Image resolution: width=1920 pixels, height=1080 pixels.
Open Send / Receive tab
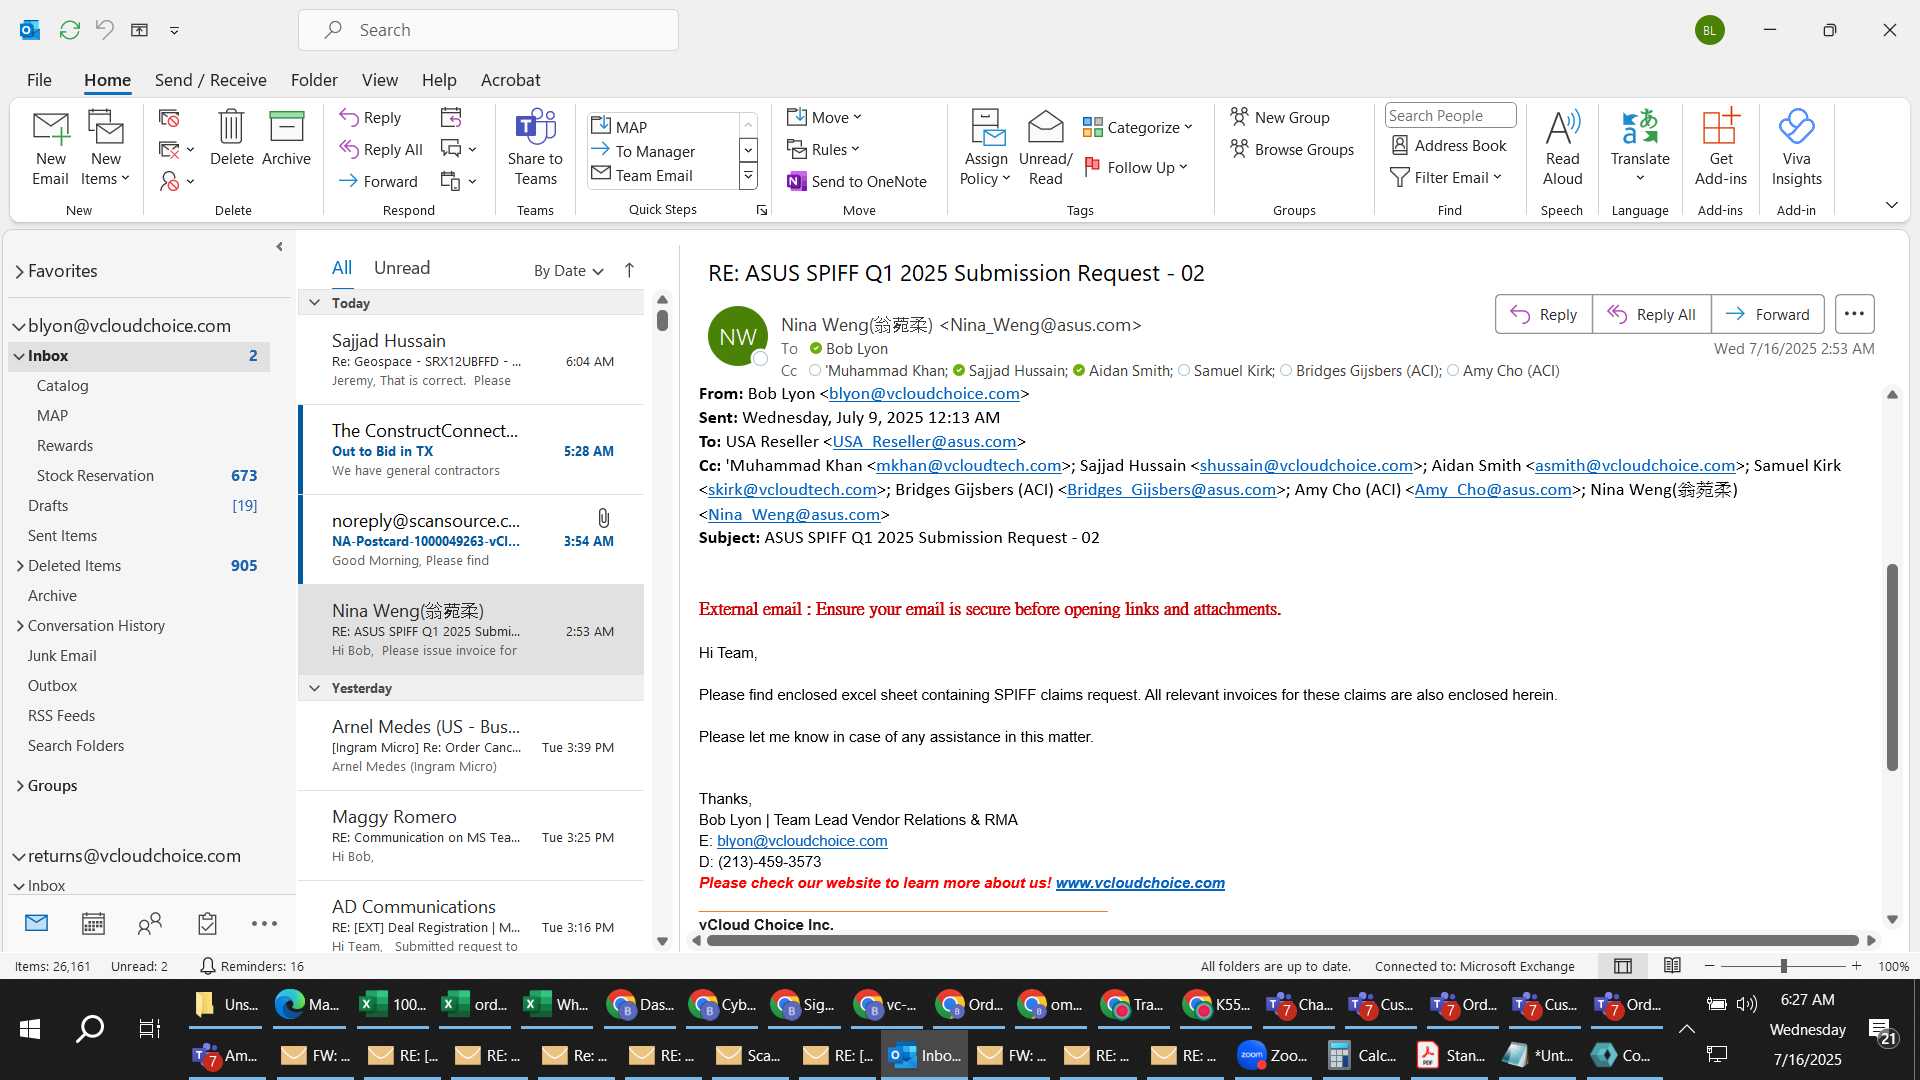pos(210,80)
